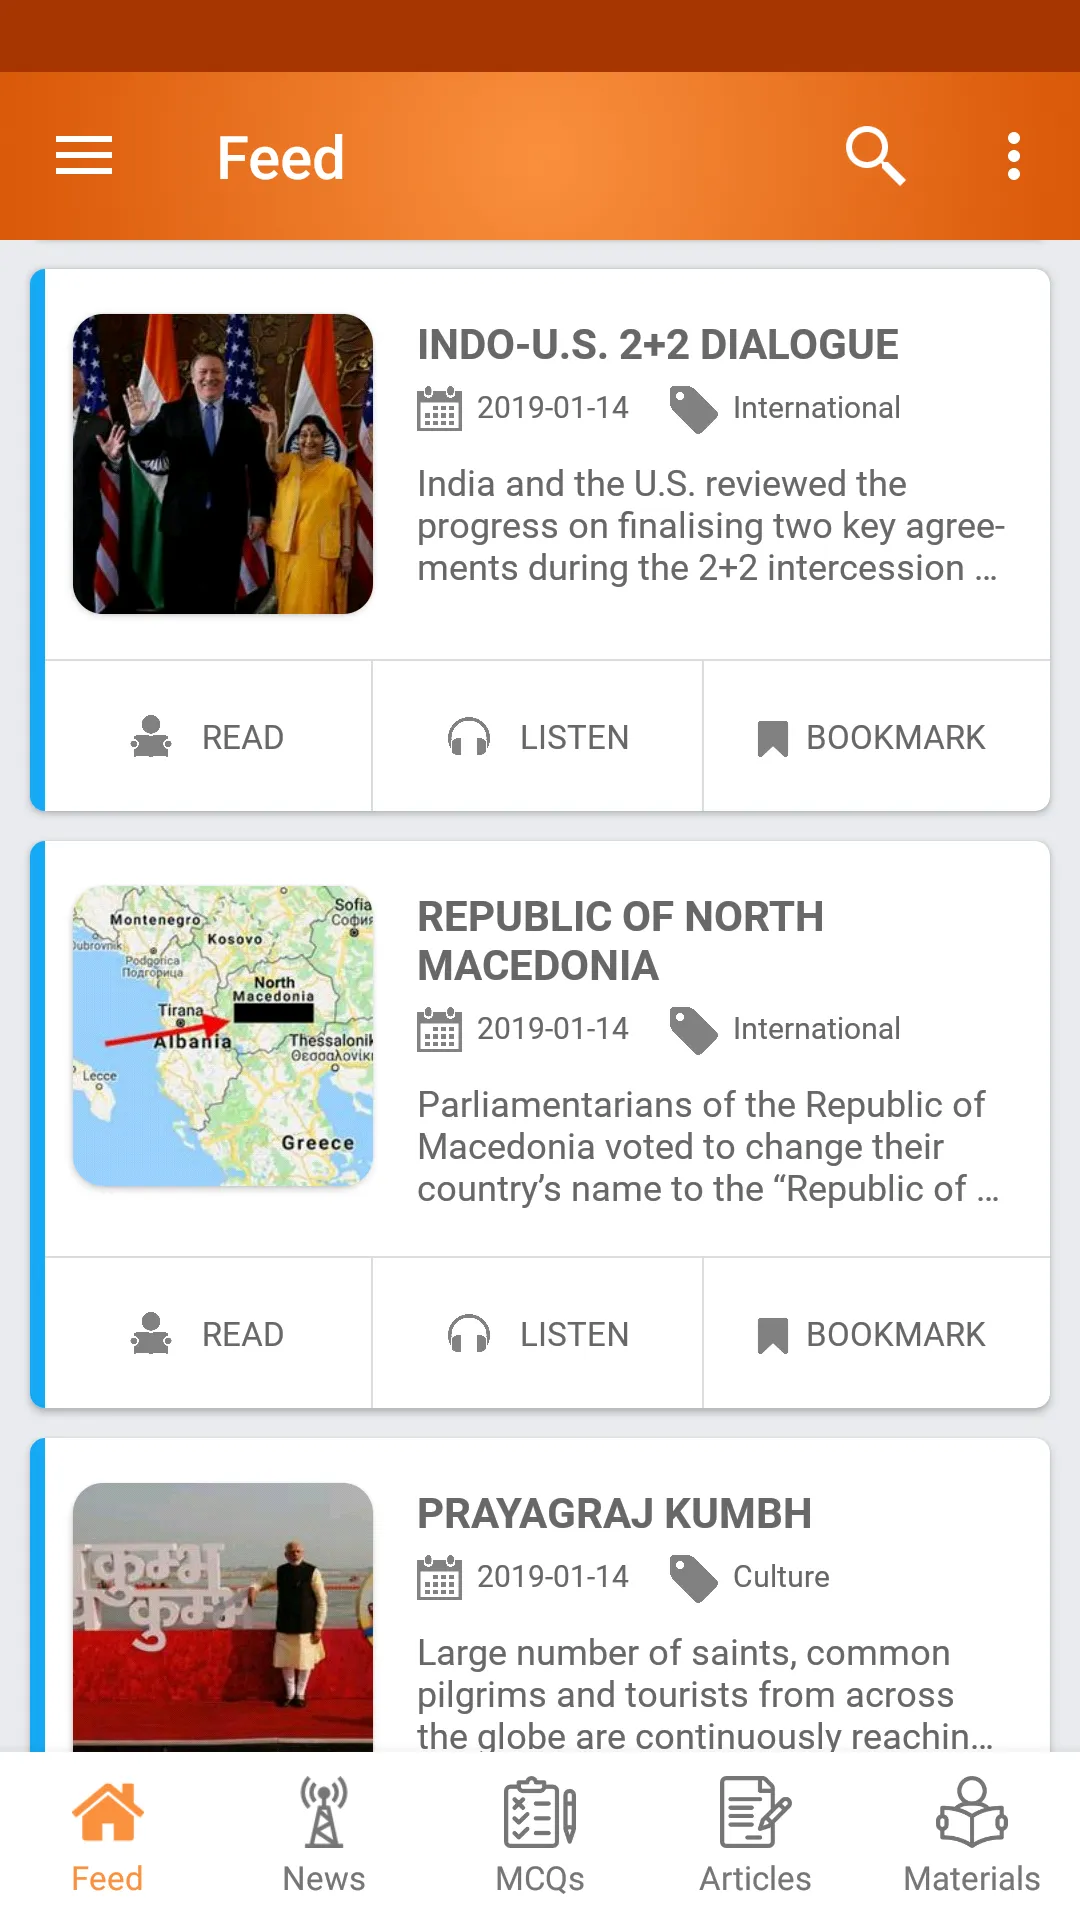Viewport: 1080px width, 1920px height.
Task: Tap the Culture tag on Prayagraj Kumbh
Action: 780,1577
